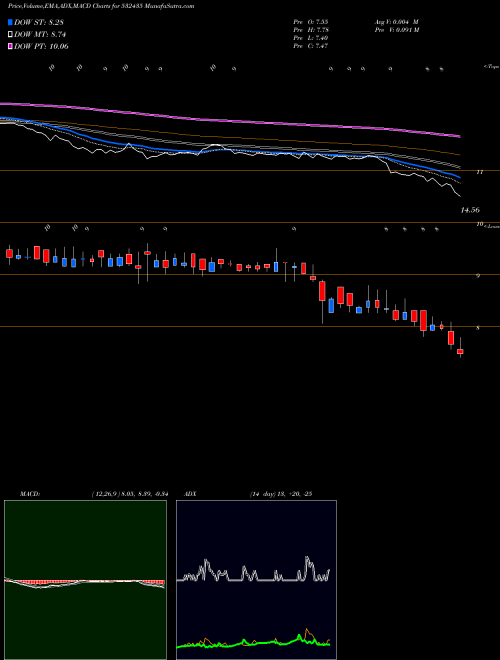Select the 'DOW PT: 10.06' legend text
Screen dimensions: 500x660
41,46
